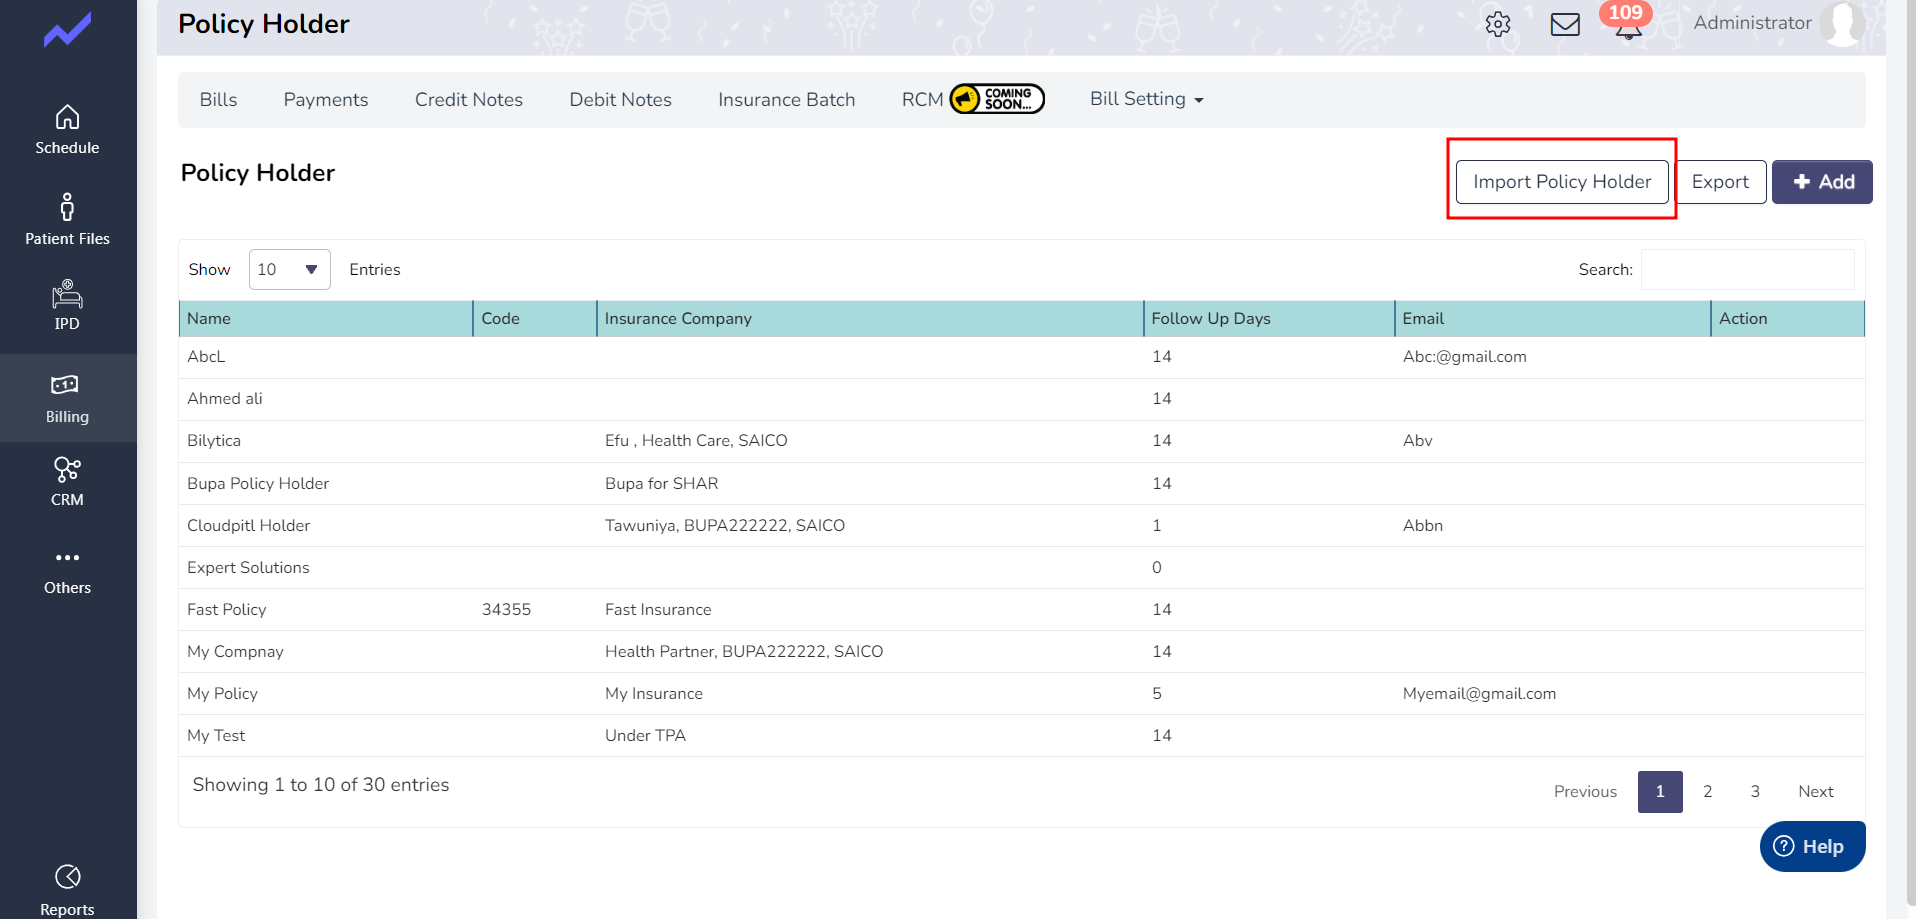Click Efu , Health Care, SAICO cell
Screen dimensions: 1916x919
pos(696,441)
